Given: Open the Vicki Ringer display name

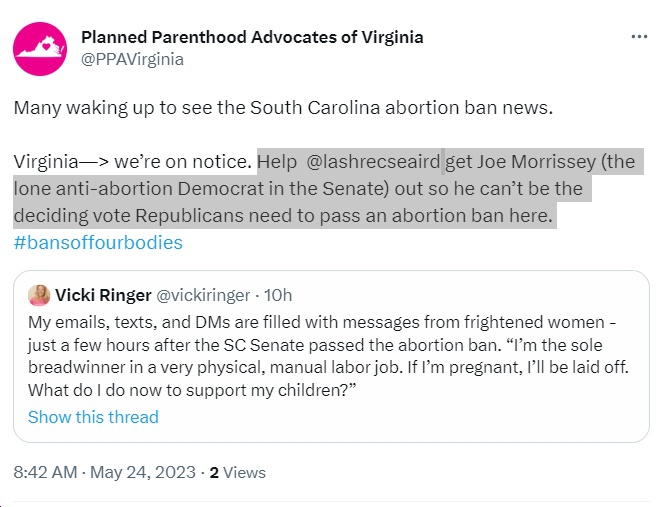Looking at the screenshot, I should (x=103, y=295).
